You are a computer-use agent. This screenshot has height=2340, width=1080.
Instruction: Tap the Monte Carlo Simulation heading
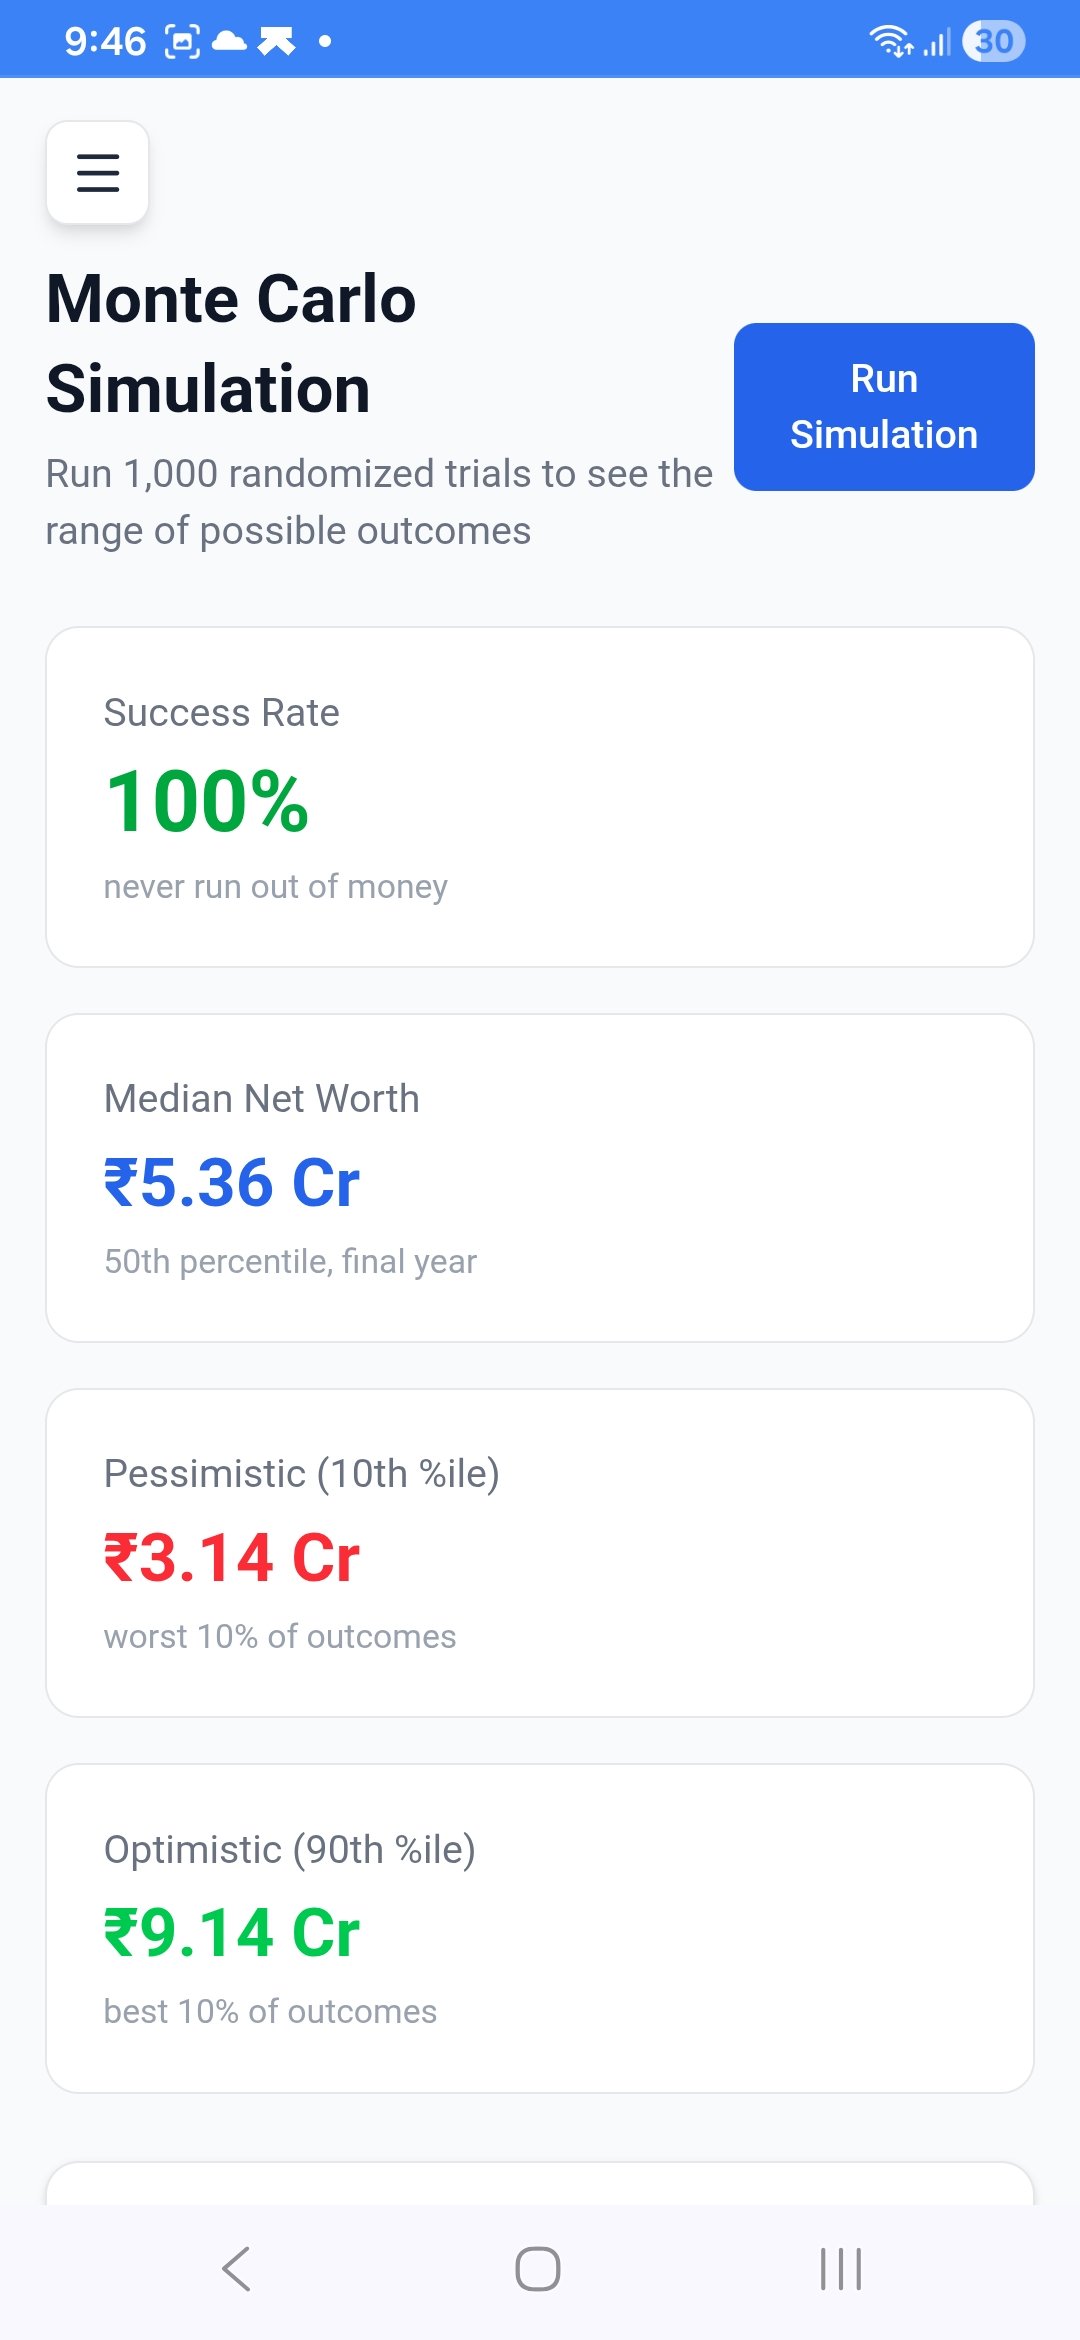[232, 343]
